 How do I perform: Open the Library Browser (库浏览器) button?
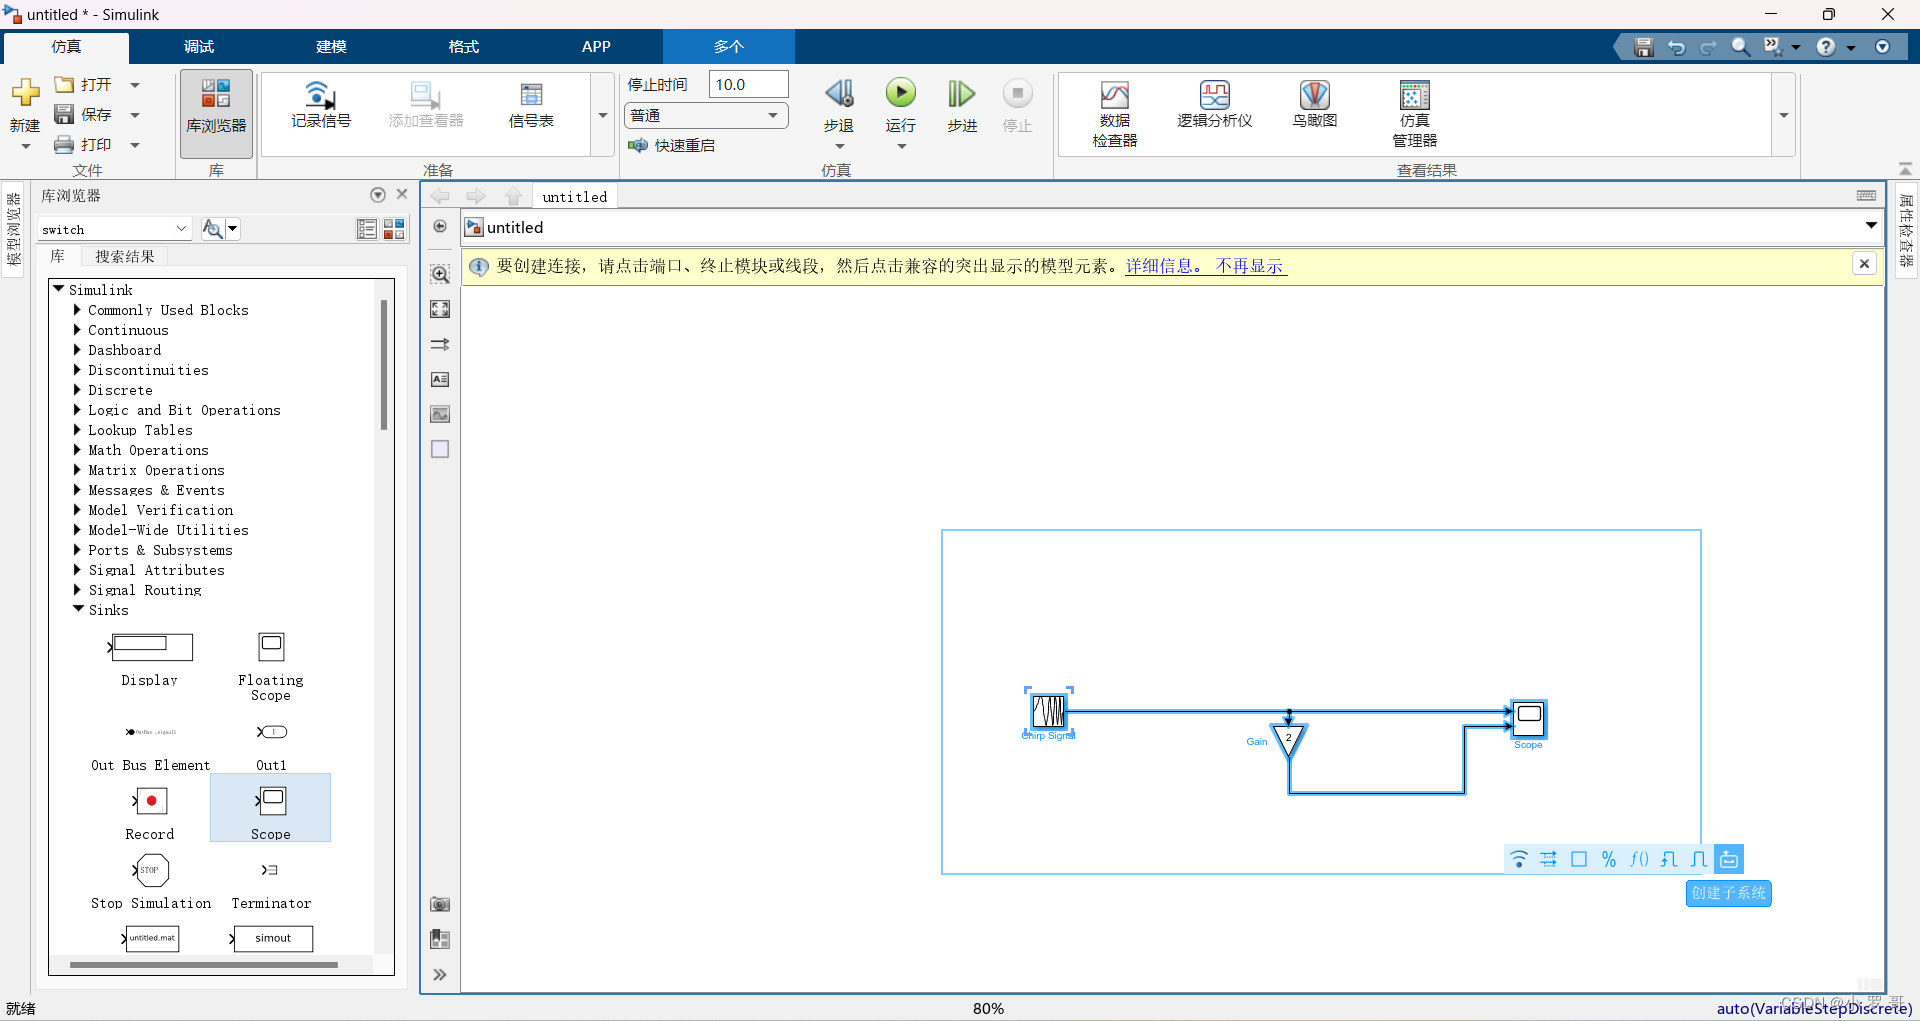[x=216, y=113]
